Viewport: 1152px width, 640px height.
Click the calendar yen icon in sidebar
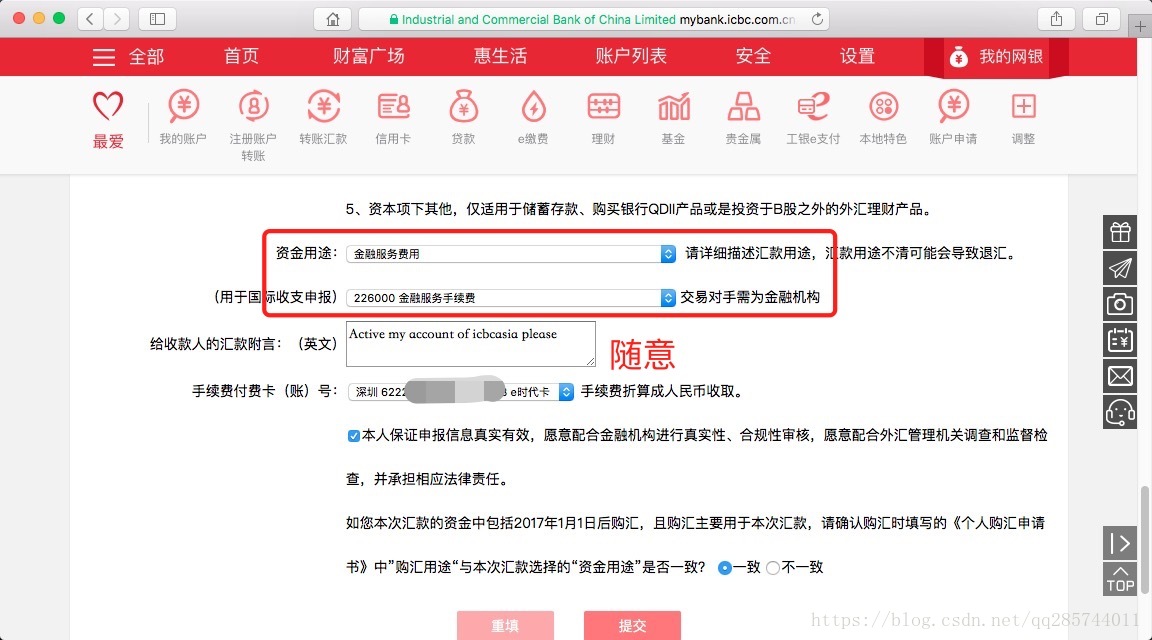[1120, 339]
